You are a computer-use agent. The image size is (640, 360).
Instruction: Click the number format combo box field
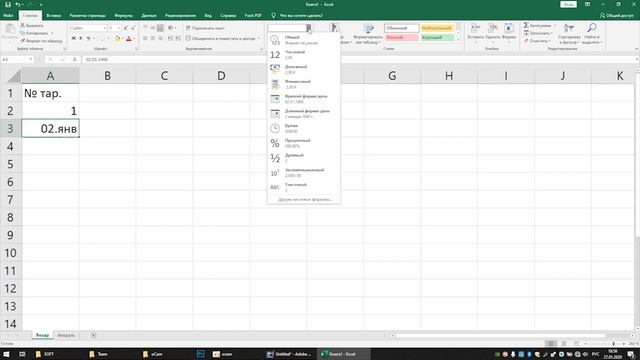tap(287, 28)
